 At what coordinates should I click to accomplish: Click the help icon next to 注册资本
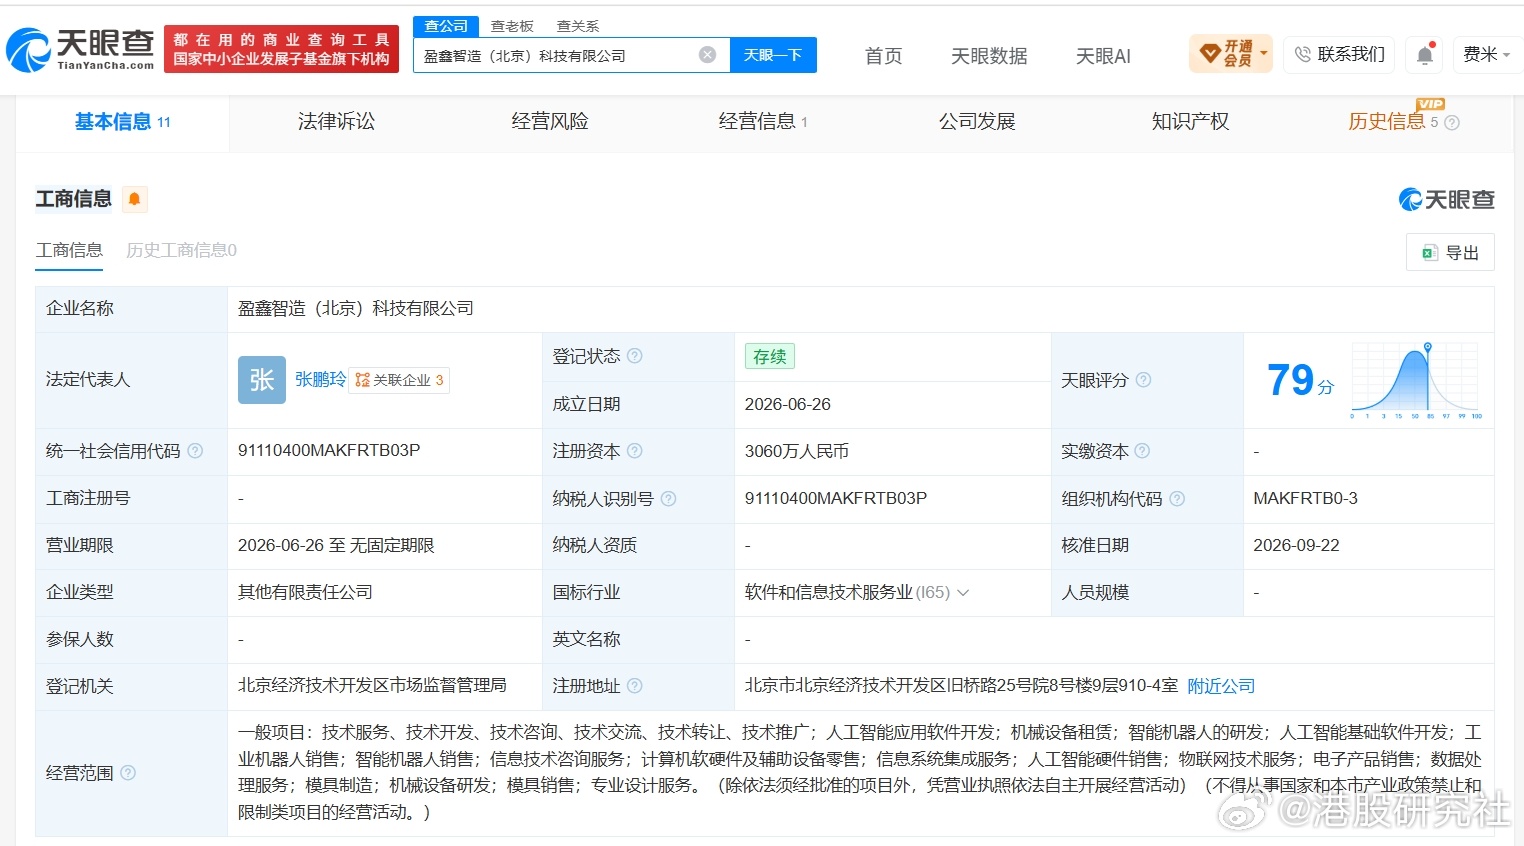[634, 451]
